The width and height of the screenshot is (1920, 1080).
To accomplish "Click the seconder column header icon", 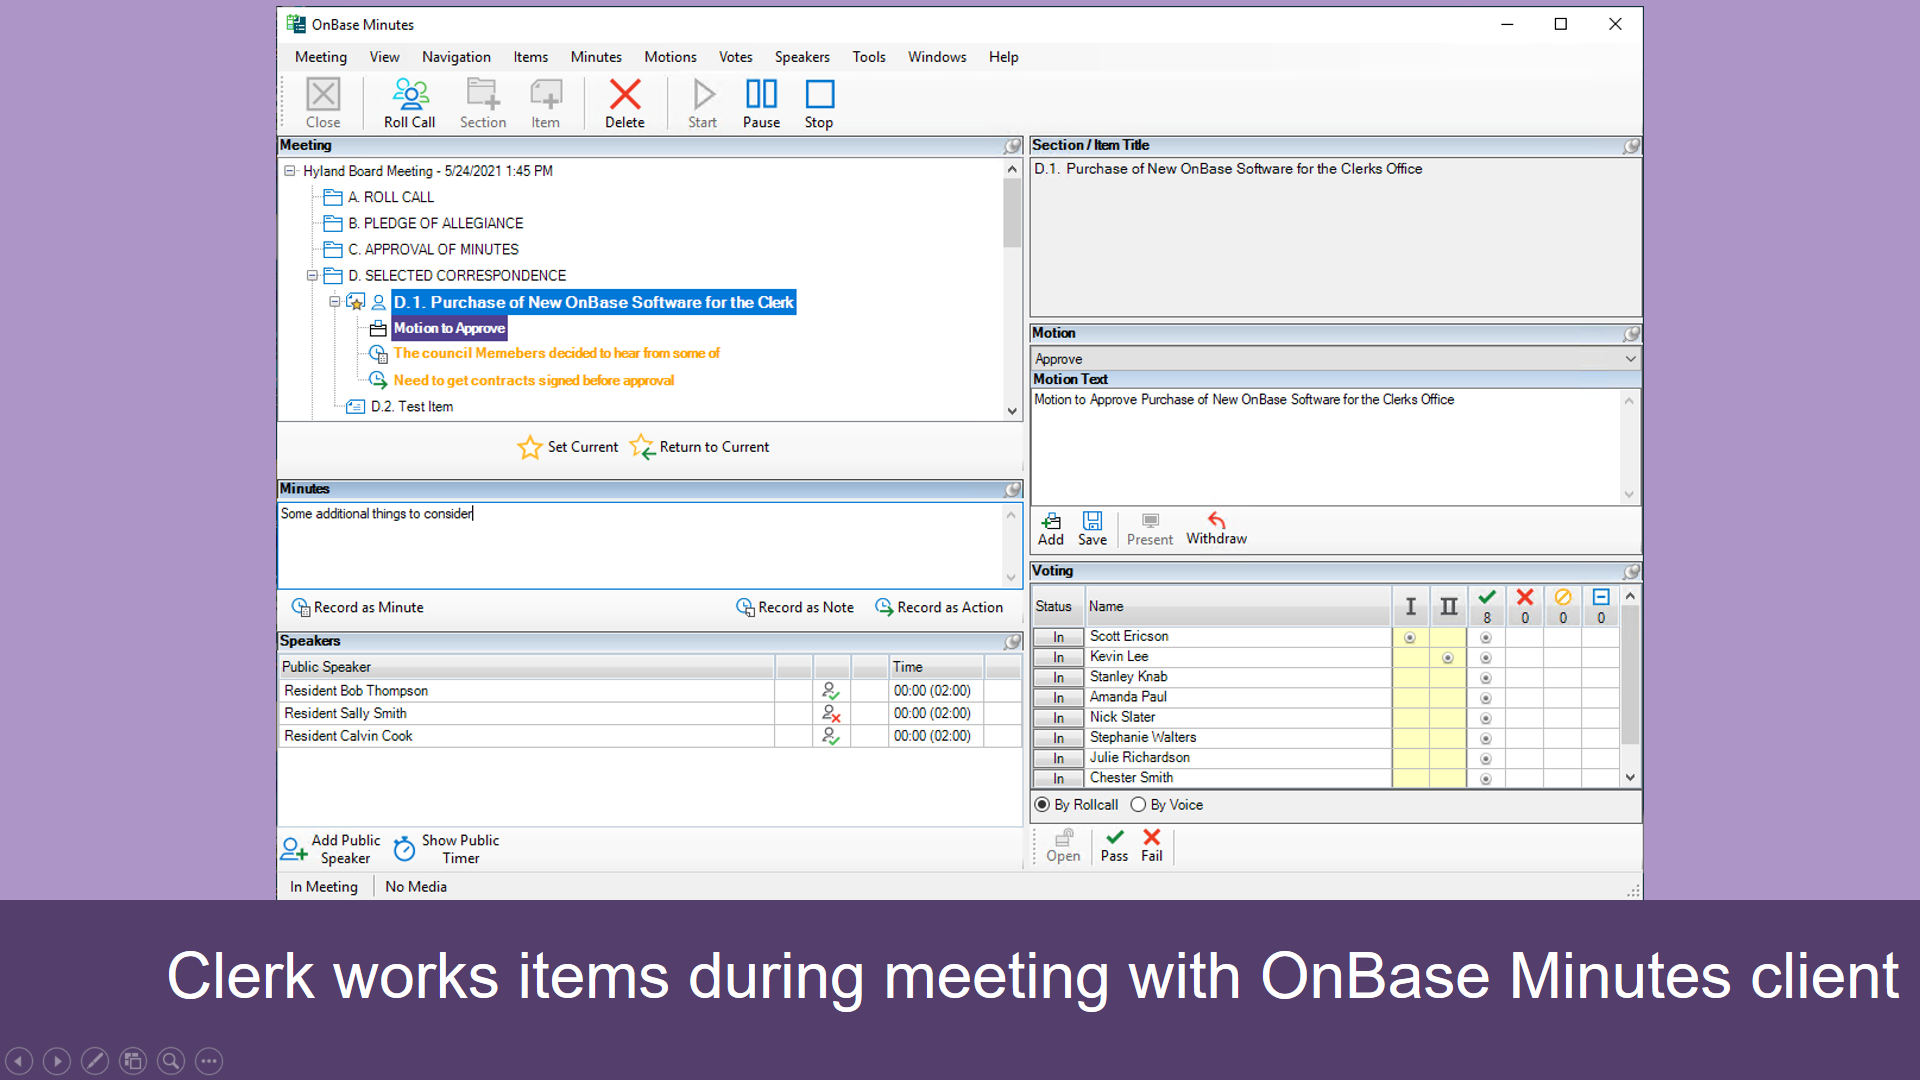I will (1448, 606).
